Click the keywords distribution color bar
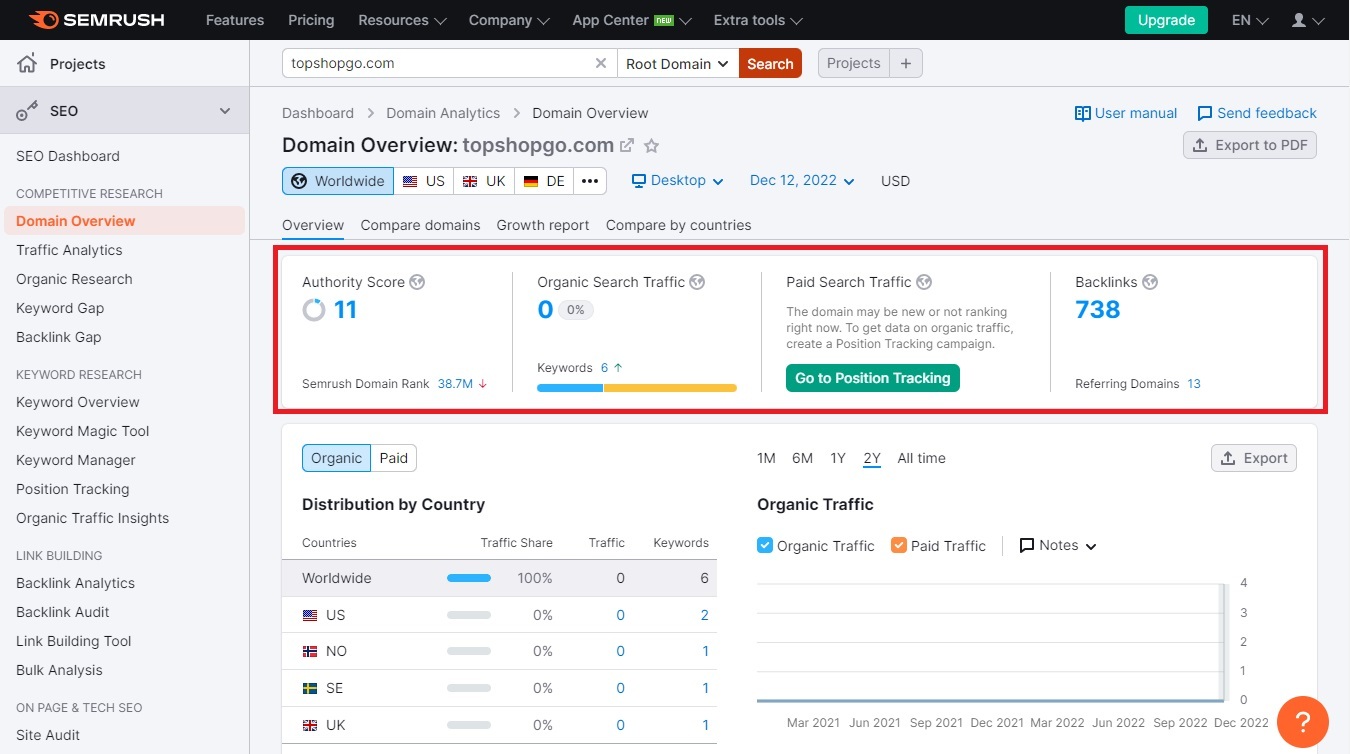 pyautogui.click(x=637, y=388)
